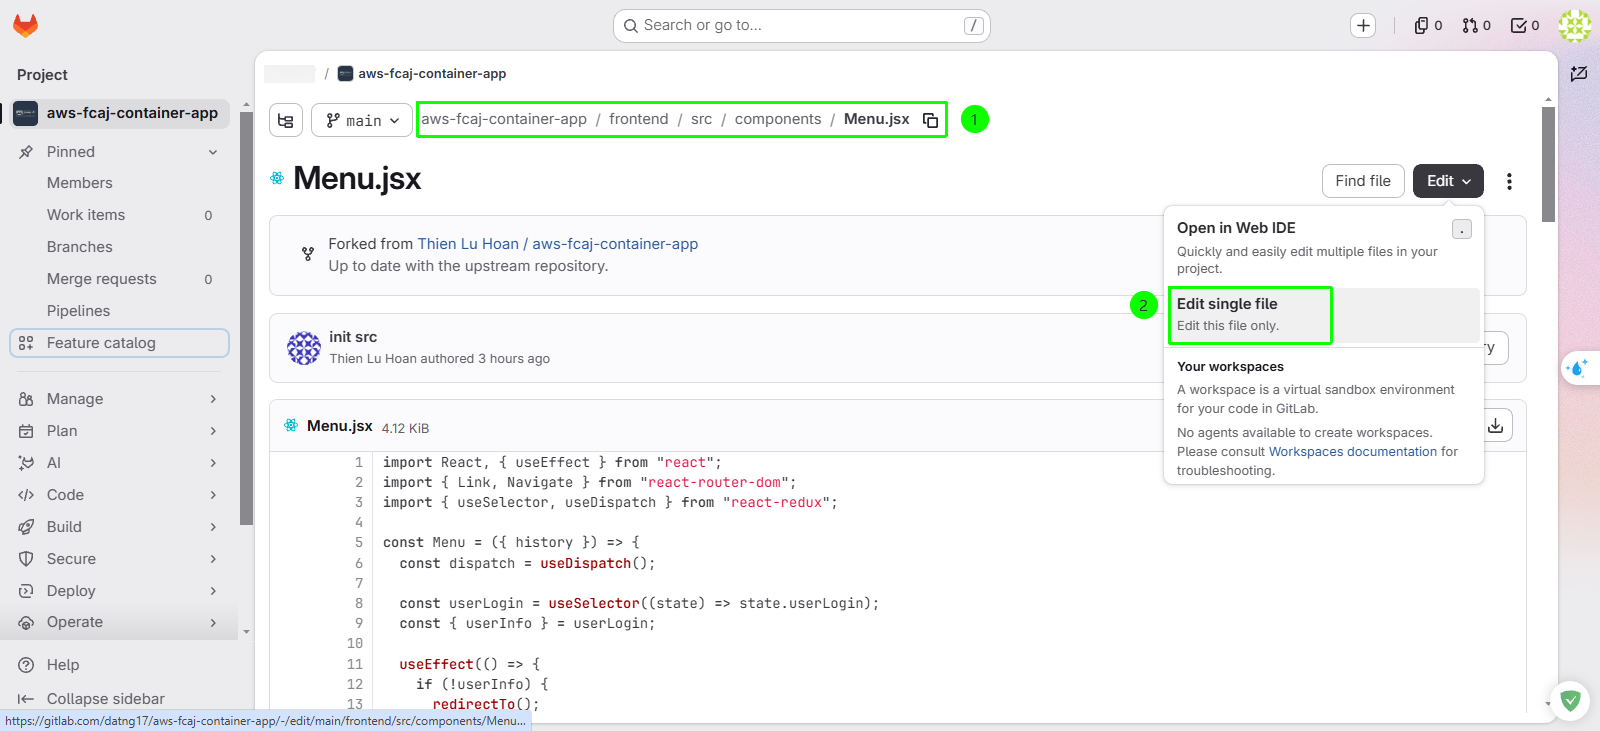Click the pinned section pin icon
Screen dimensions: 1600x731
(26, 152)
